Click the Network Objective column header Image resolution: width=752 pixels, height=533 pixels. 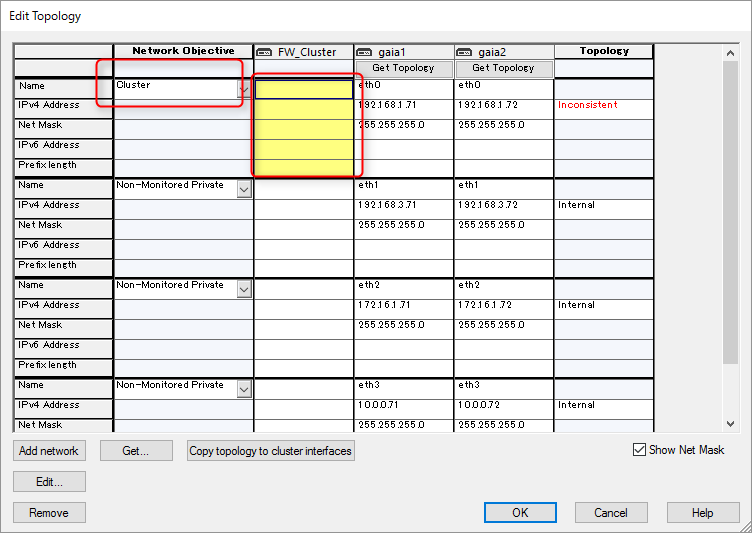[183, 51]
